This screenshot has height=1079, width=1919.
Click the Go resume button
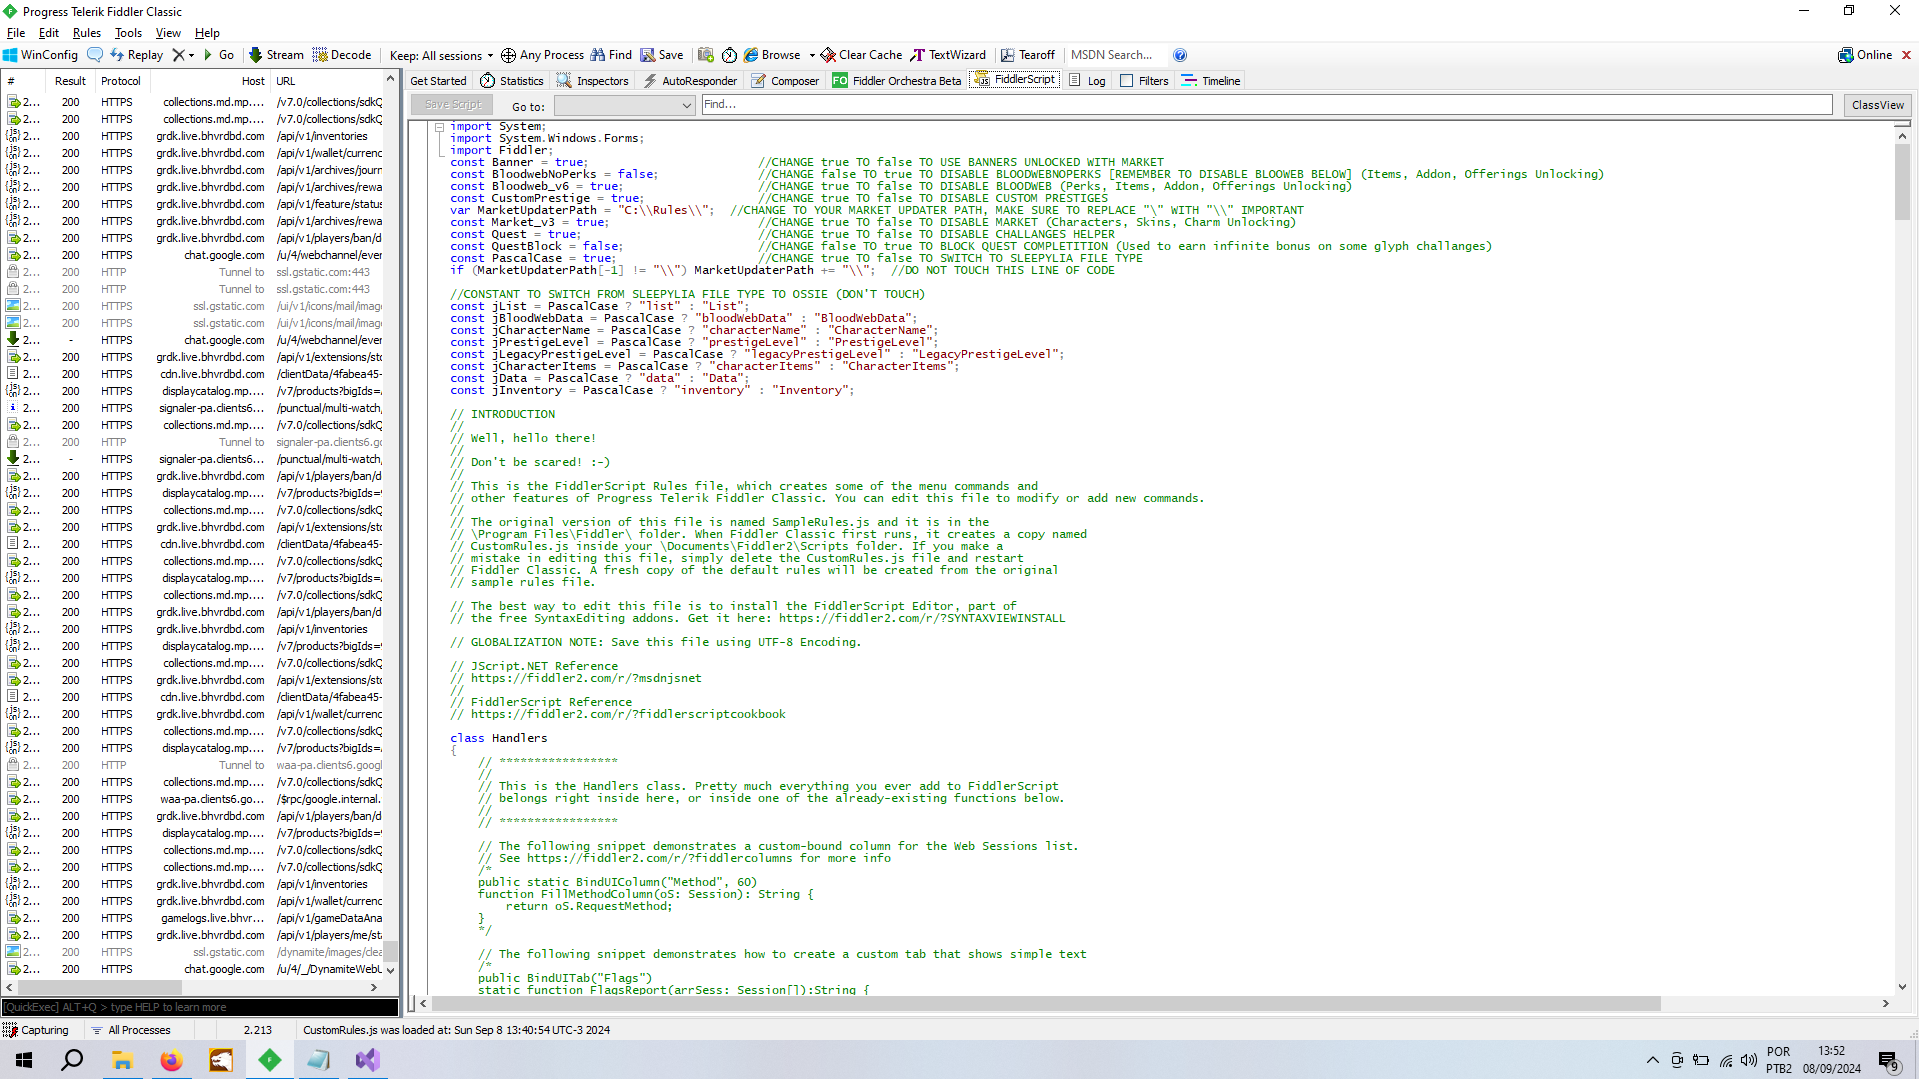219,55
